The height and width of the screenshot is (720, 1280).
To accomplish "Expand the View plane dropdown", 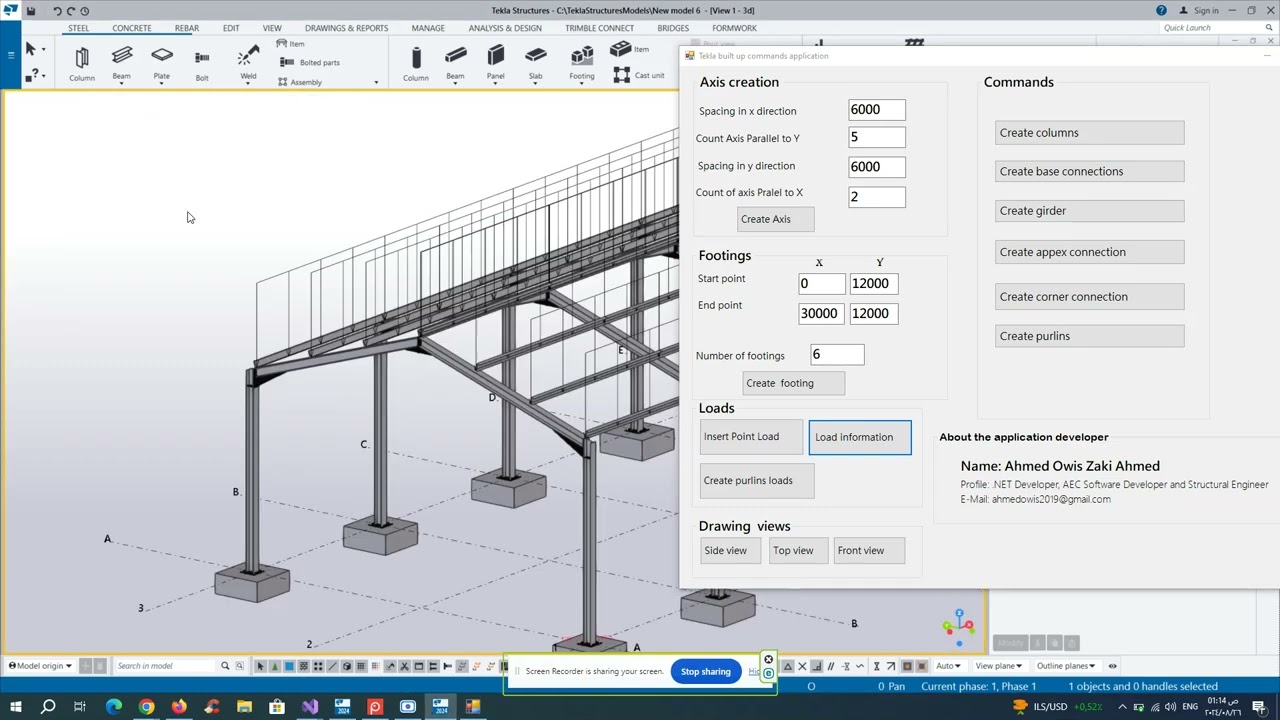I will pos(999,666).
